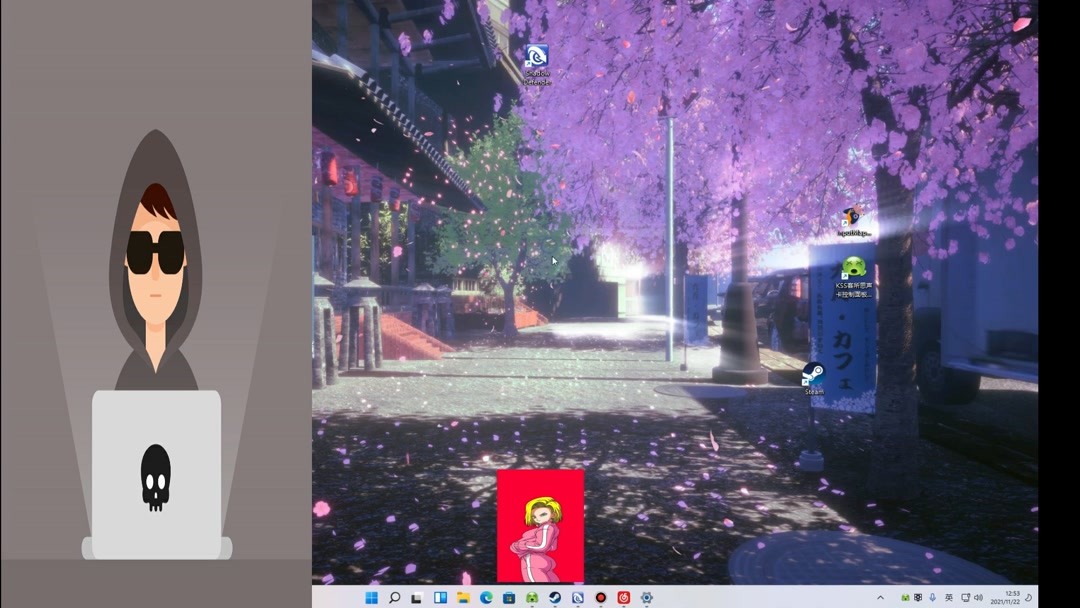Open the Settings gear in the taskbar
The image size is (1080, 608).
645,598
